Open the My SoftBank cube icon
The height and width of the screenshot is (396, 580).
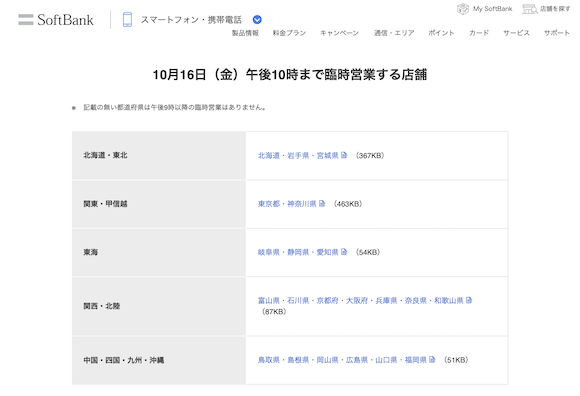point(463,9)
